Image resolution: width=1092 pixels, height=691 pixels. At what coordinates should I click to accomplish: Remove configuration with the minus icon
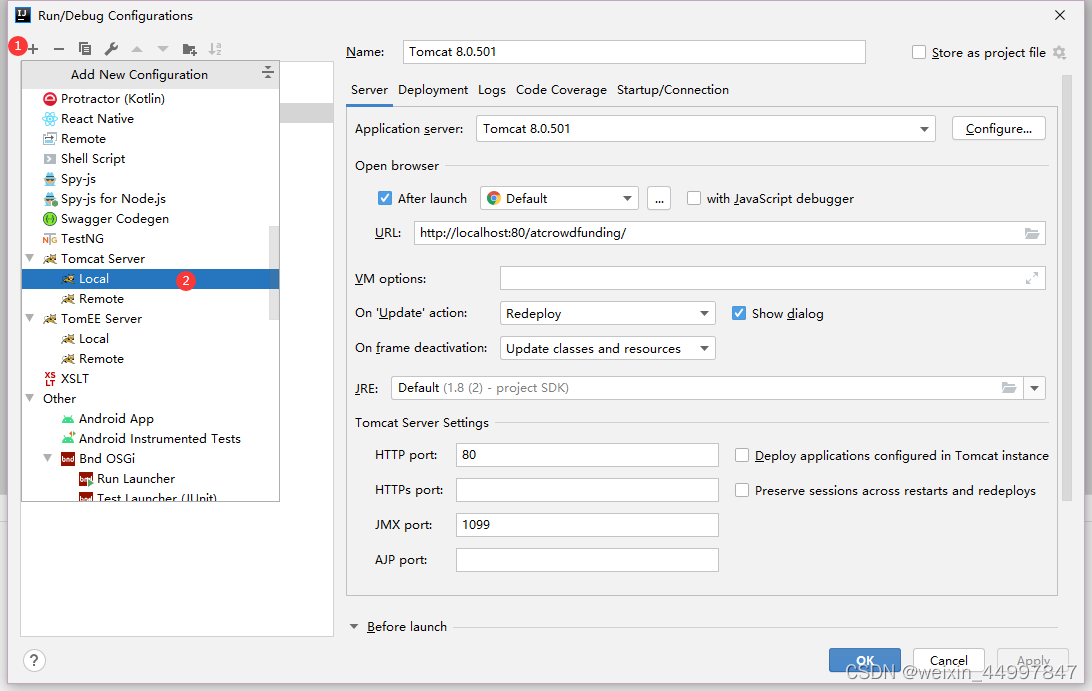click(58, 49)
